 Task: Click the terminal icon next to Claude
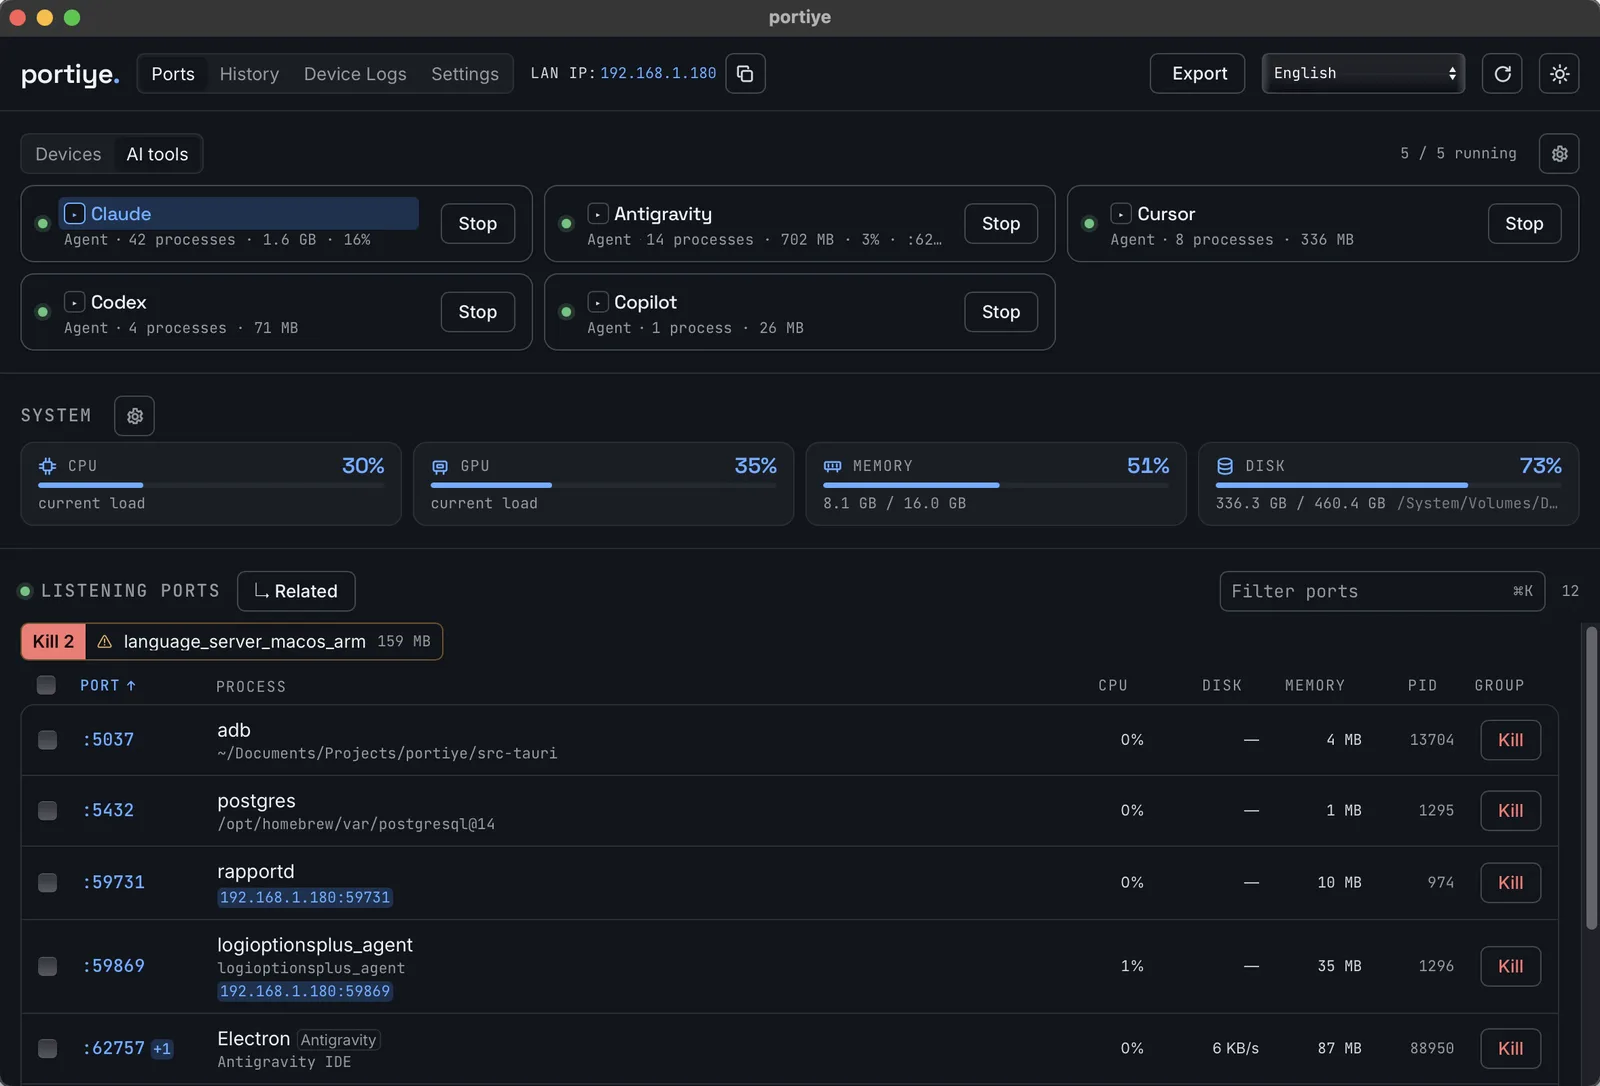74,214
